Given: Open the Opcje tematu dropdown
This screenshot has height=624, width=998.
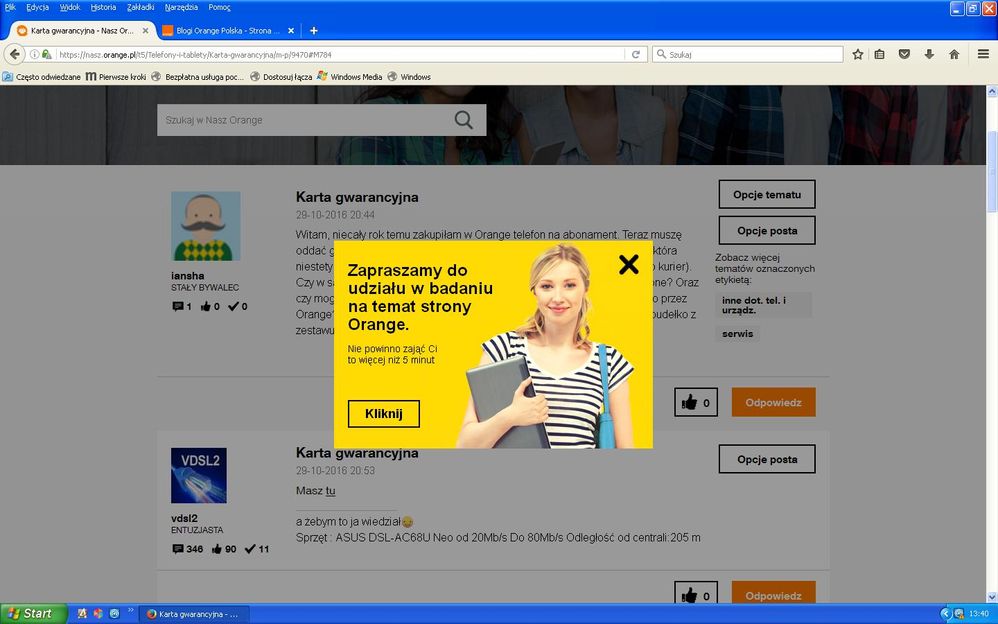Looking at the screenshot, I should pyautogui.click(x=767, y=194).
